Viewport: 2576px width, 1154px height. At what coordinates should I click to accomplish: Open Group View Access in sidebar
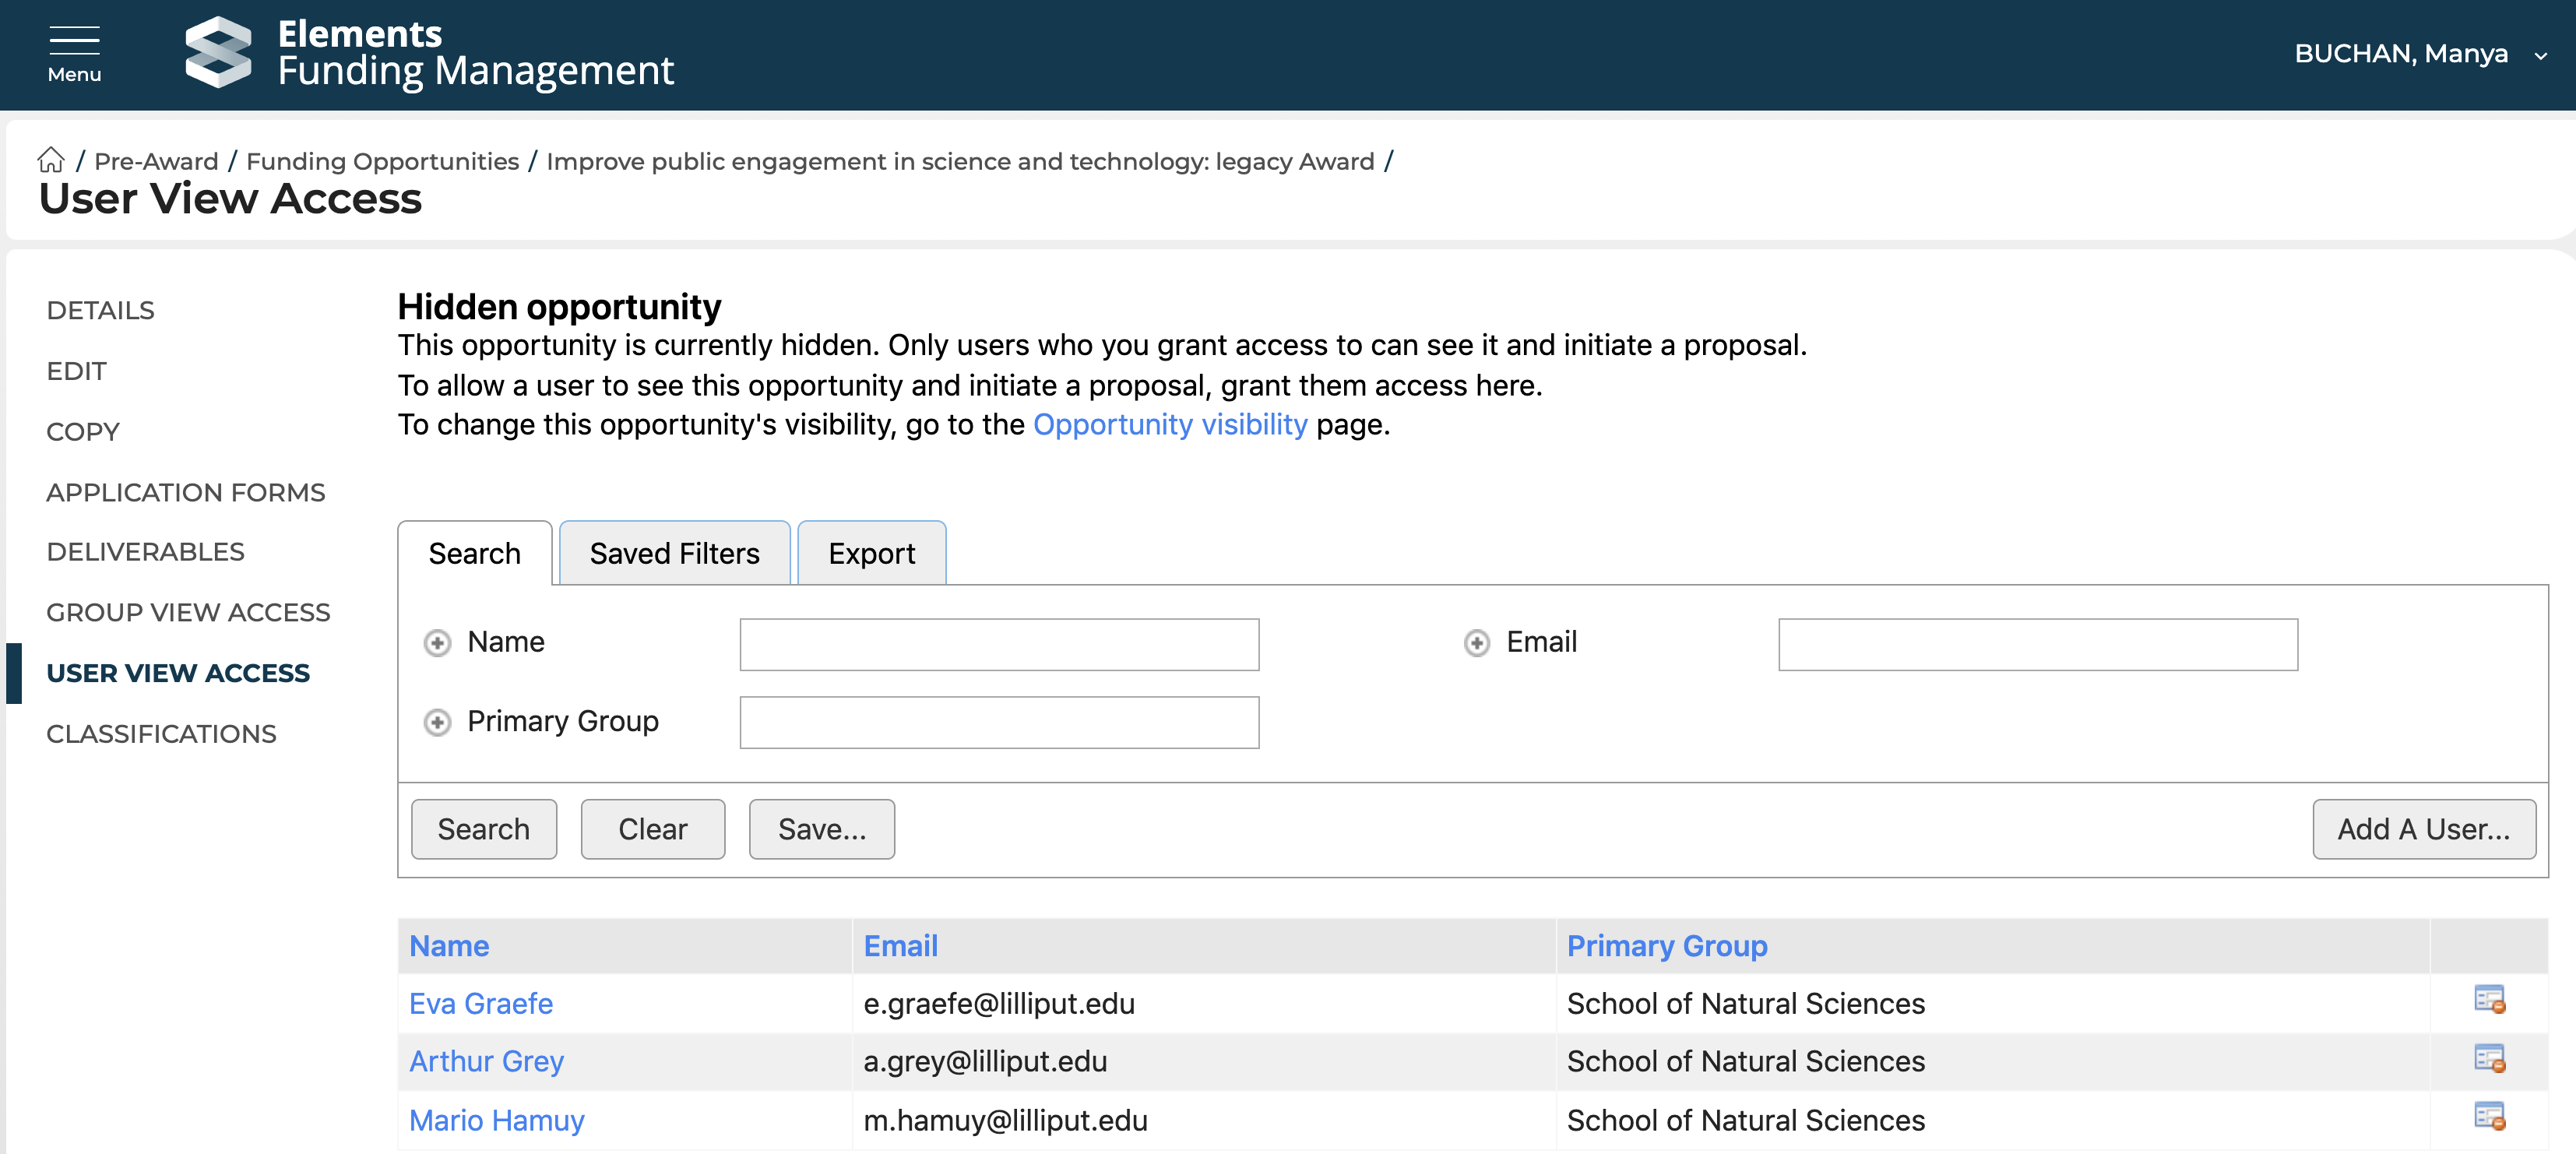pos(188,612)
